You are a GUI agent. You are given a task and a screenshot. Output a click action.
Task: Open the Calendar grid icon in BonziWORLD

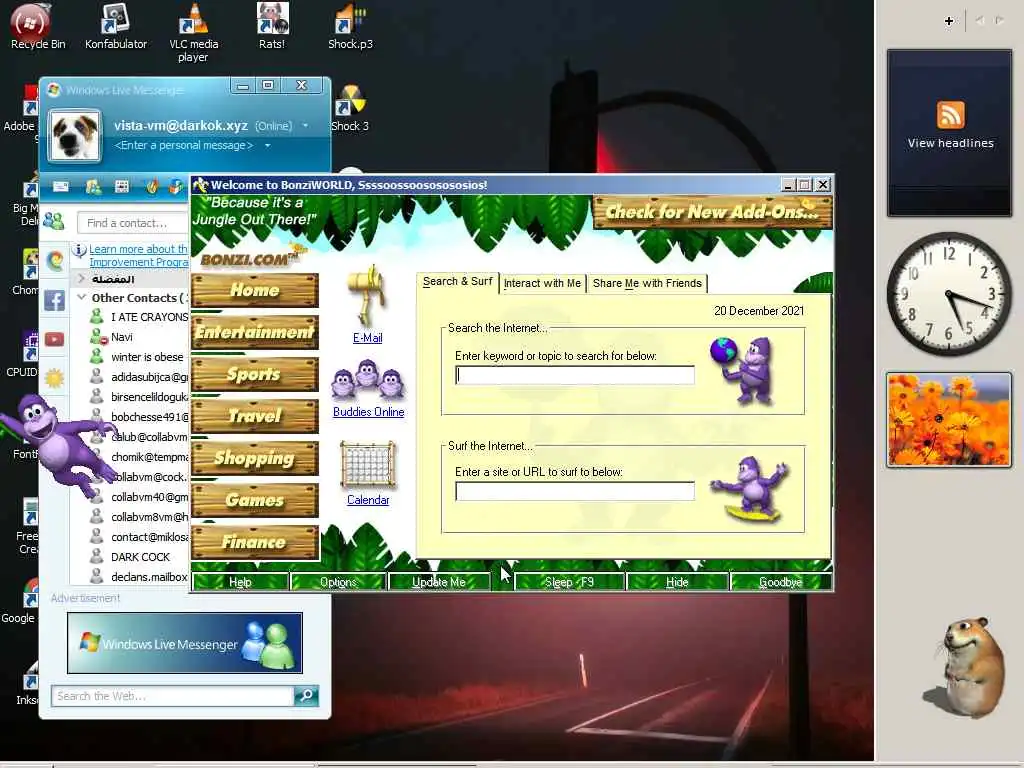coord(368,465)
